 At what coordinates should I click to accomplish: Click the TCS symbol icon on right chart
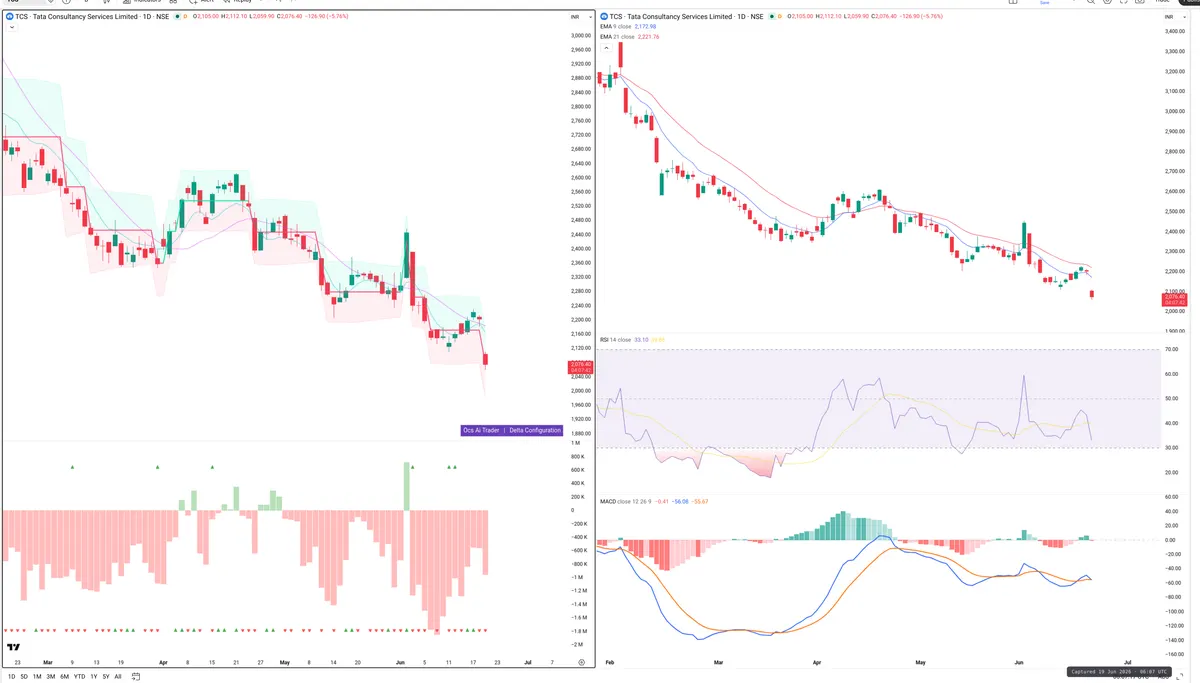click(x=603, y=17)
